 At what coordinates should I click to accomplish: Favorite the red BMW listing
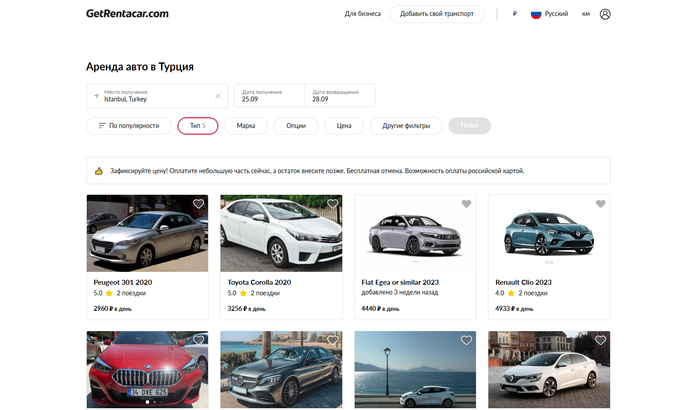point(198,341)
